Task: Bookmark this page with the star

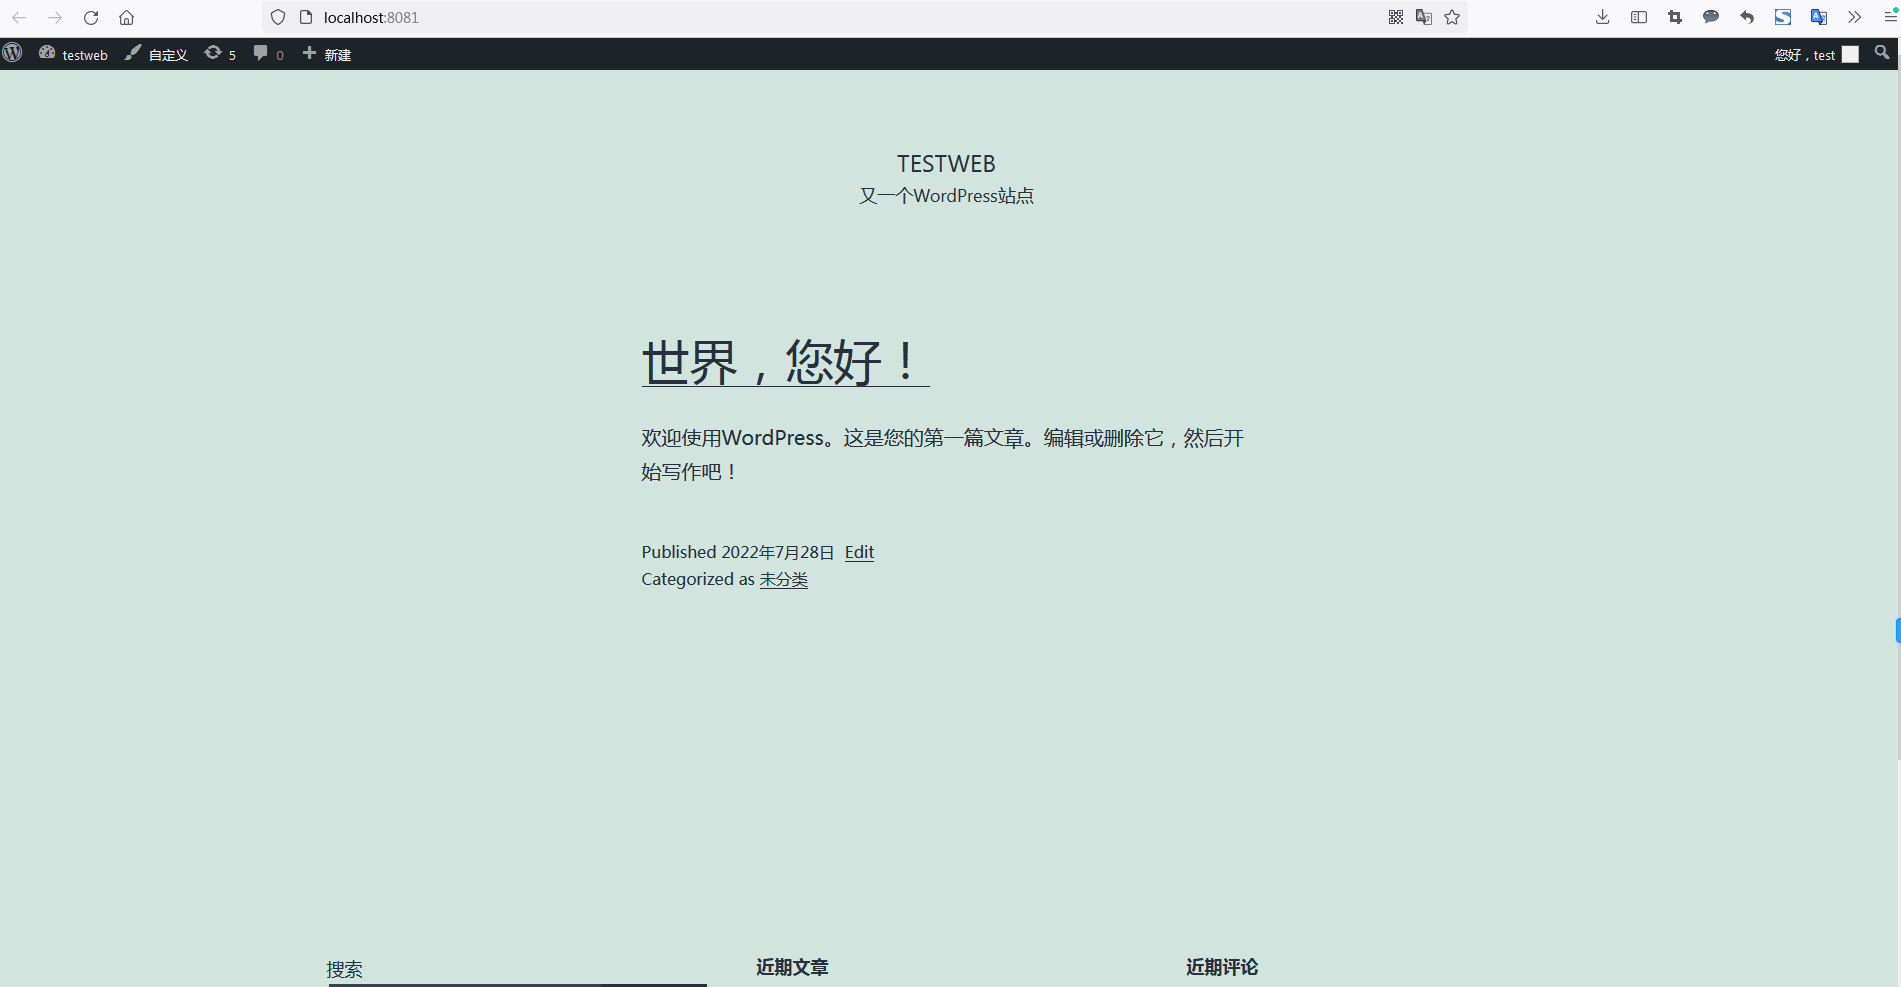Action: tap(1452, 17)
